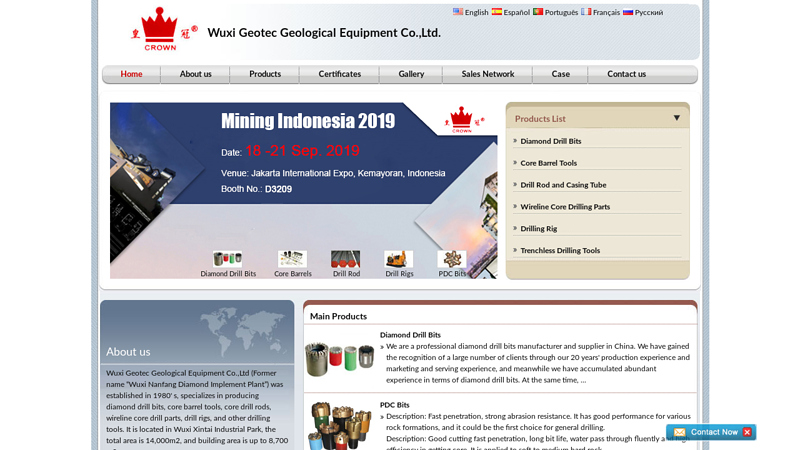This screenshot has height=450, width=800.
Task: Open Trenchless Drilling Tools link
Action: (x=560, y=251)
